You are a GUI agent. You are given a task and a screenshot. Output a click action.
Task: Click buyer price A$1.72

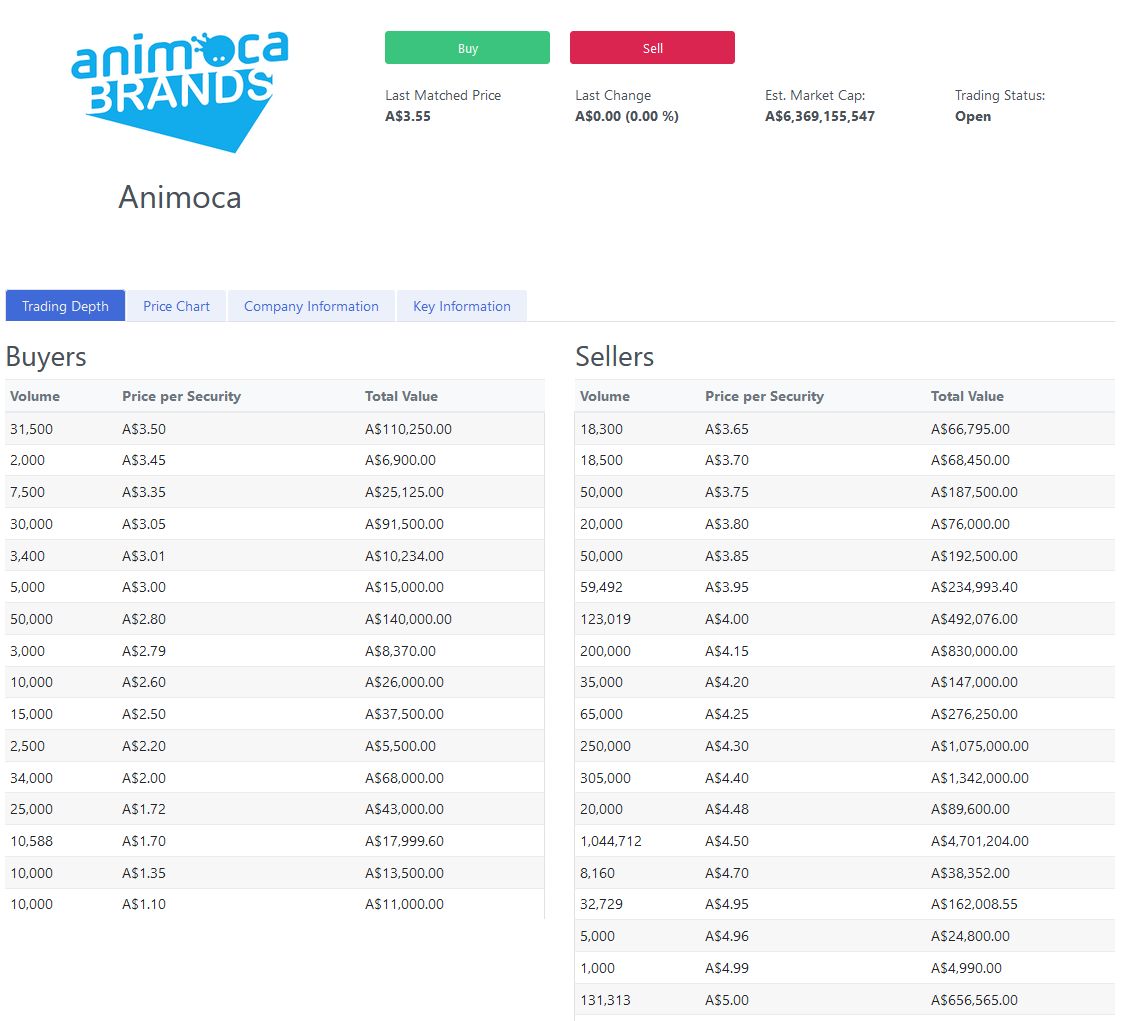click(x=144, y=809)
